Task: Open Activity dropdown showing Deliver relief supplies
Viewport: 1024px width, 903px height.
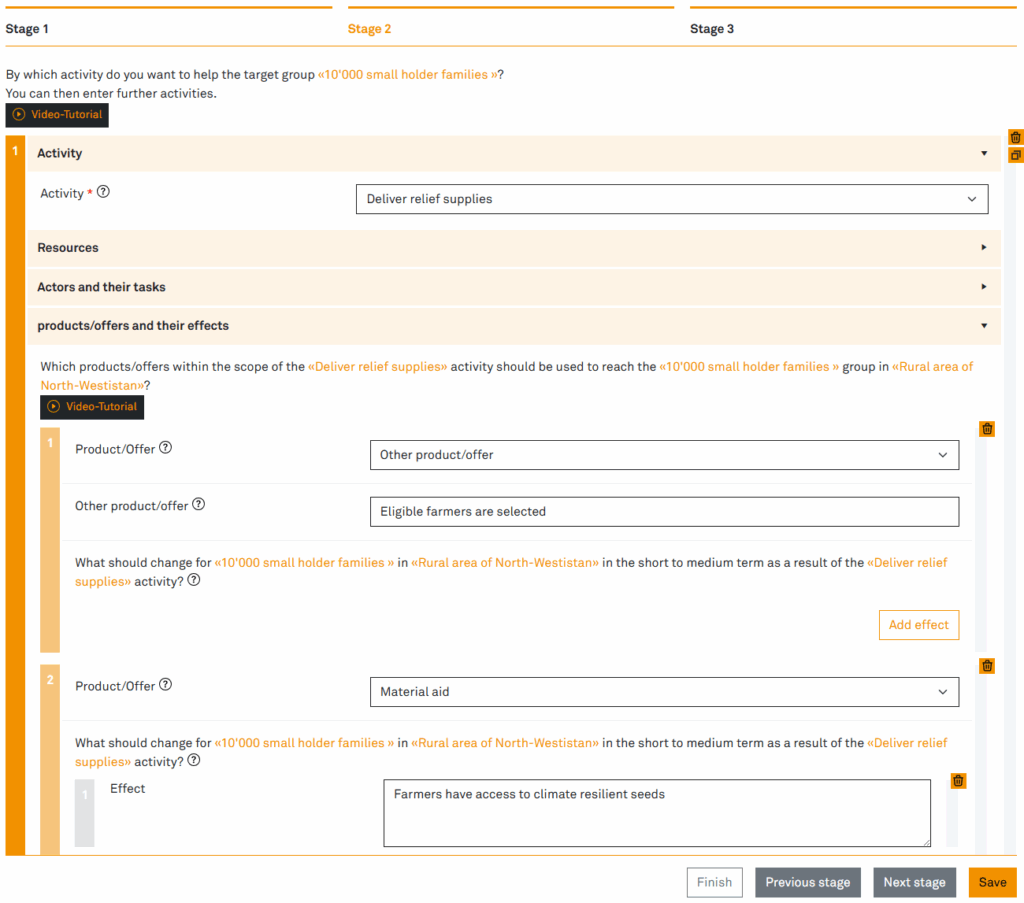Action: pyautogui.click(x=671, y=199)
